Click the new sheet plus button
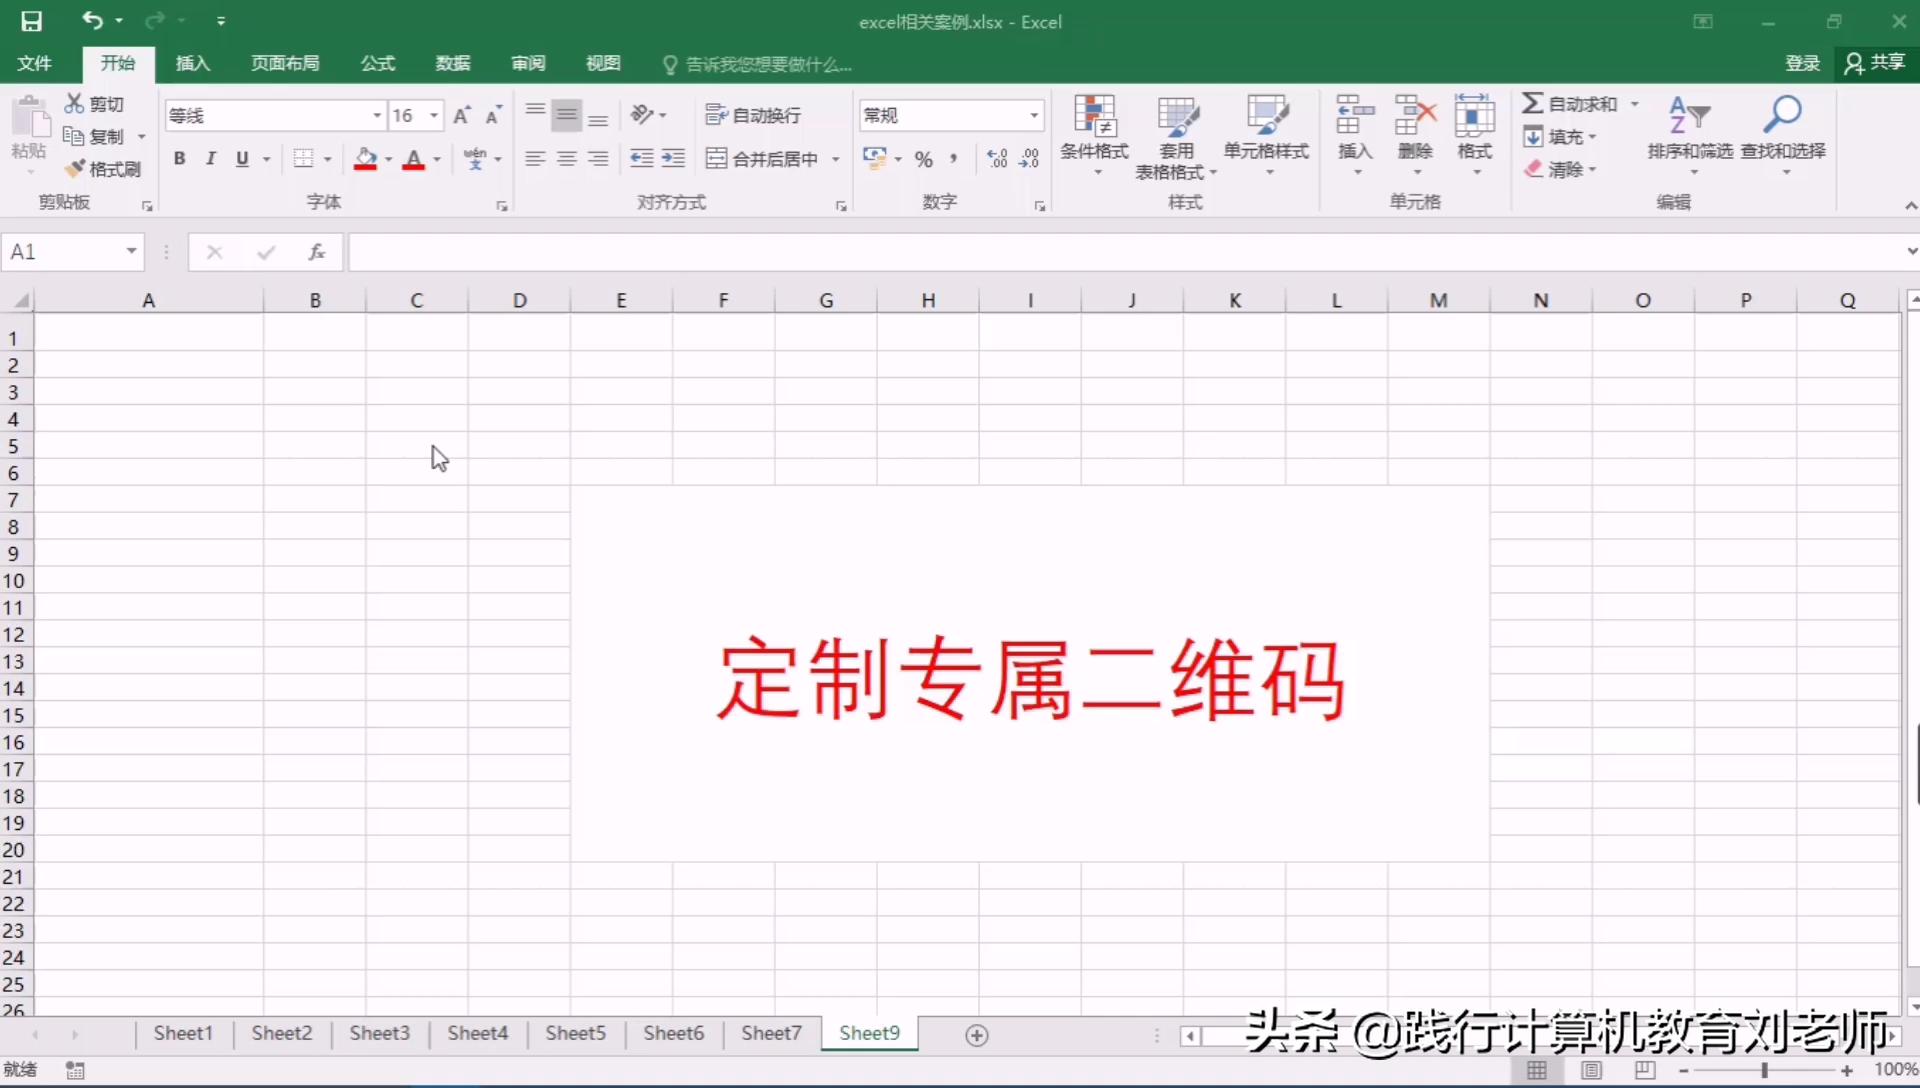 tap(977, 1035)
